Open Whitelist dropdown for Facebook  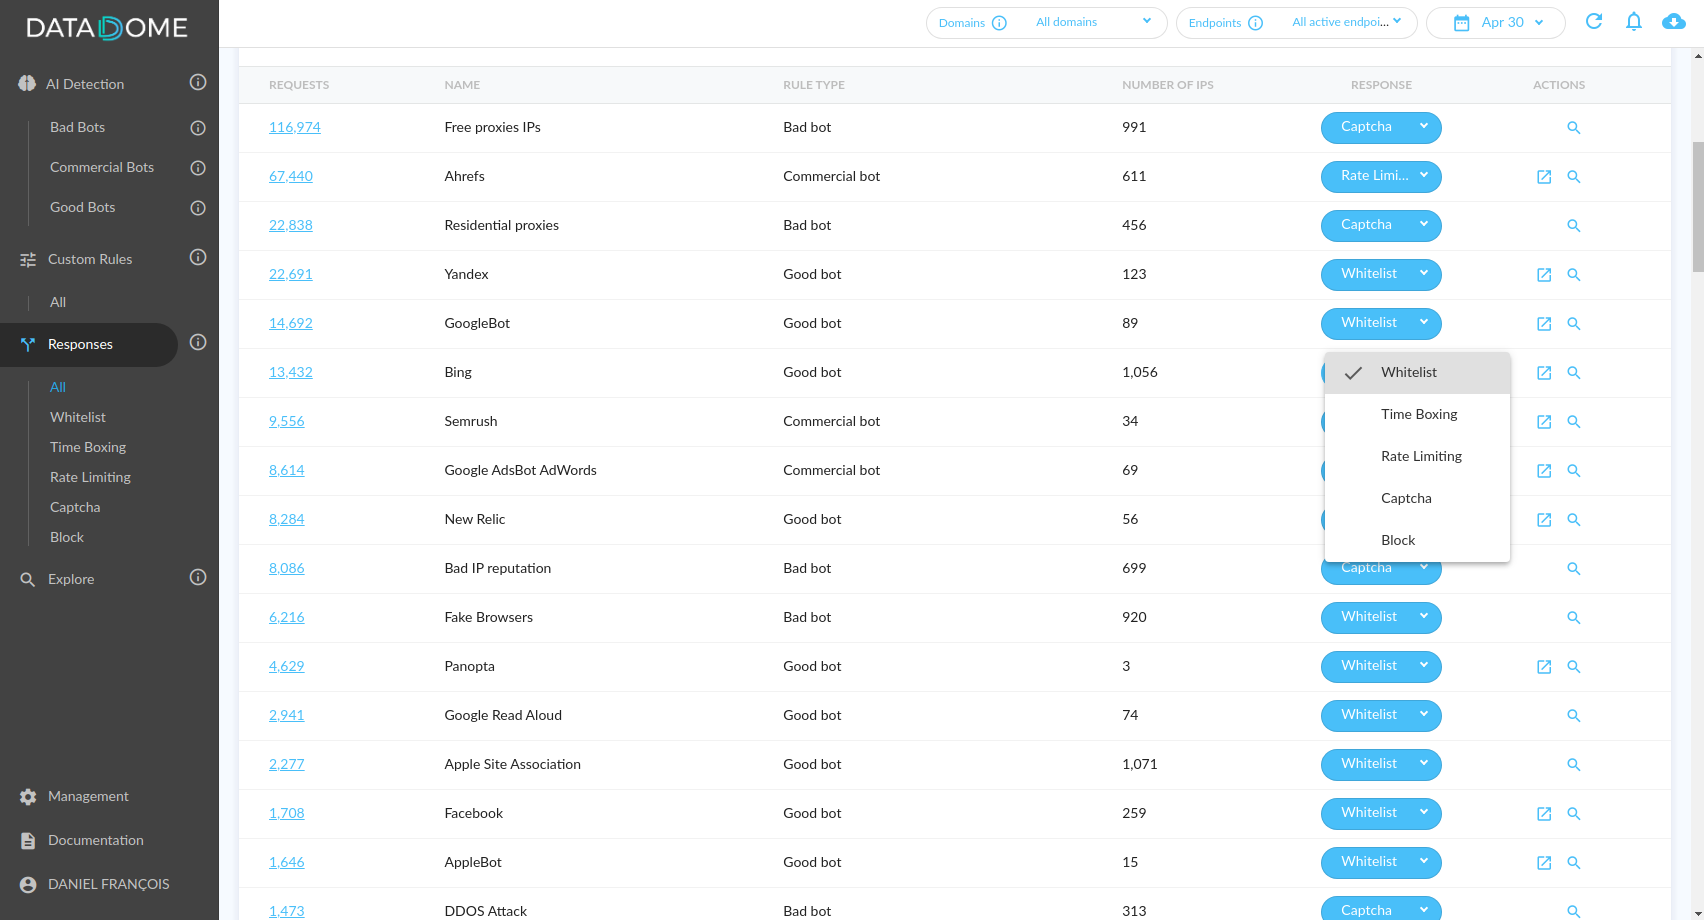pyautogui.click(x=1381, y=813)
